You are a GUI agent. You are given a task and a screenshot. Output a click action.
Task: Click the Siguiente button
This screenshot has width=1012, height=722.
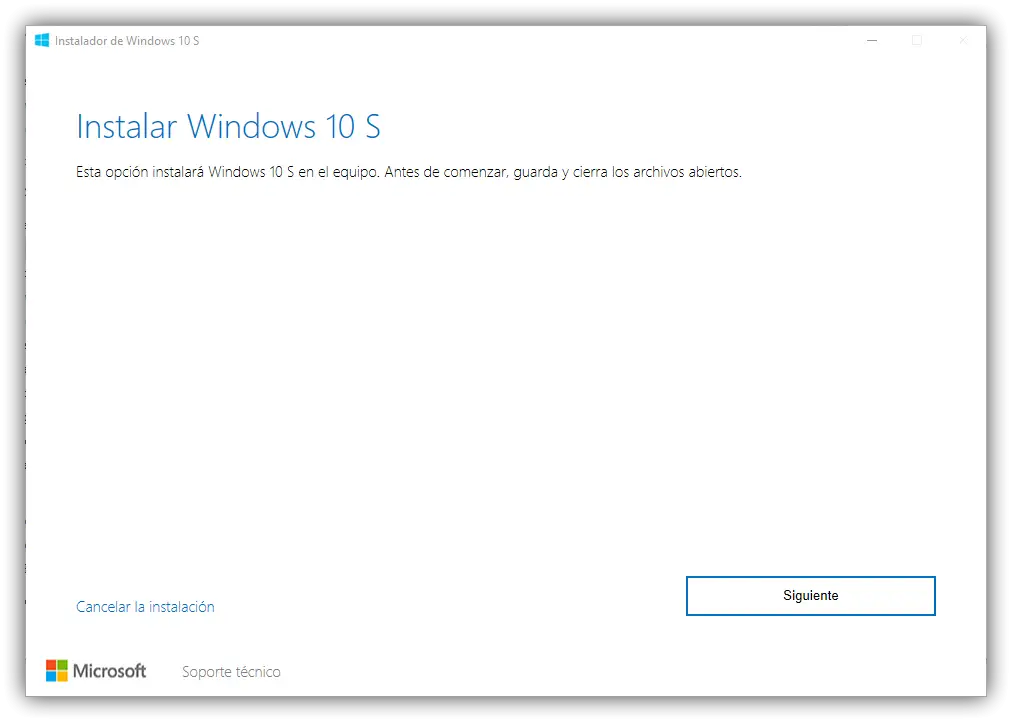[810, 596]
